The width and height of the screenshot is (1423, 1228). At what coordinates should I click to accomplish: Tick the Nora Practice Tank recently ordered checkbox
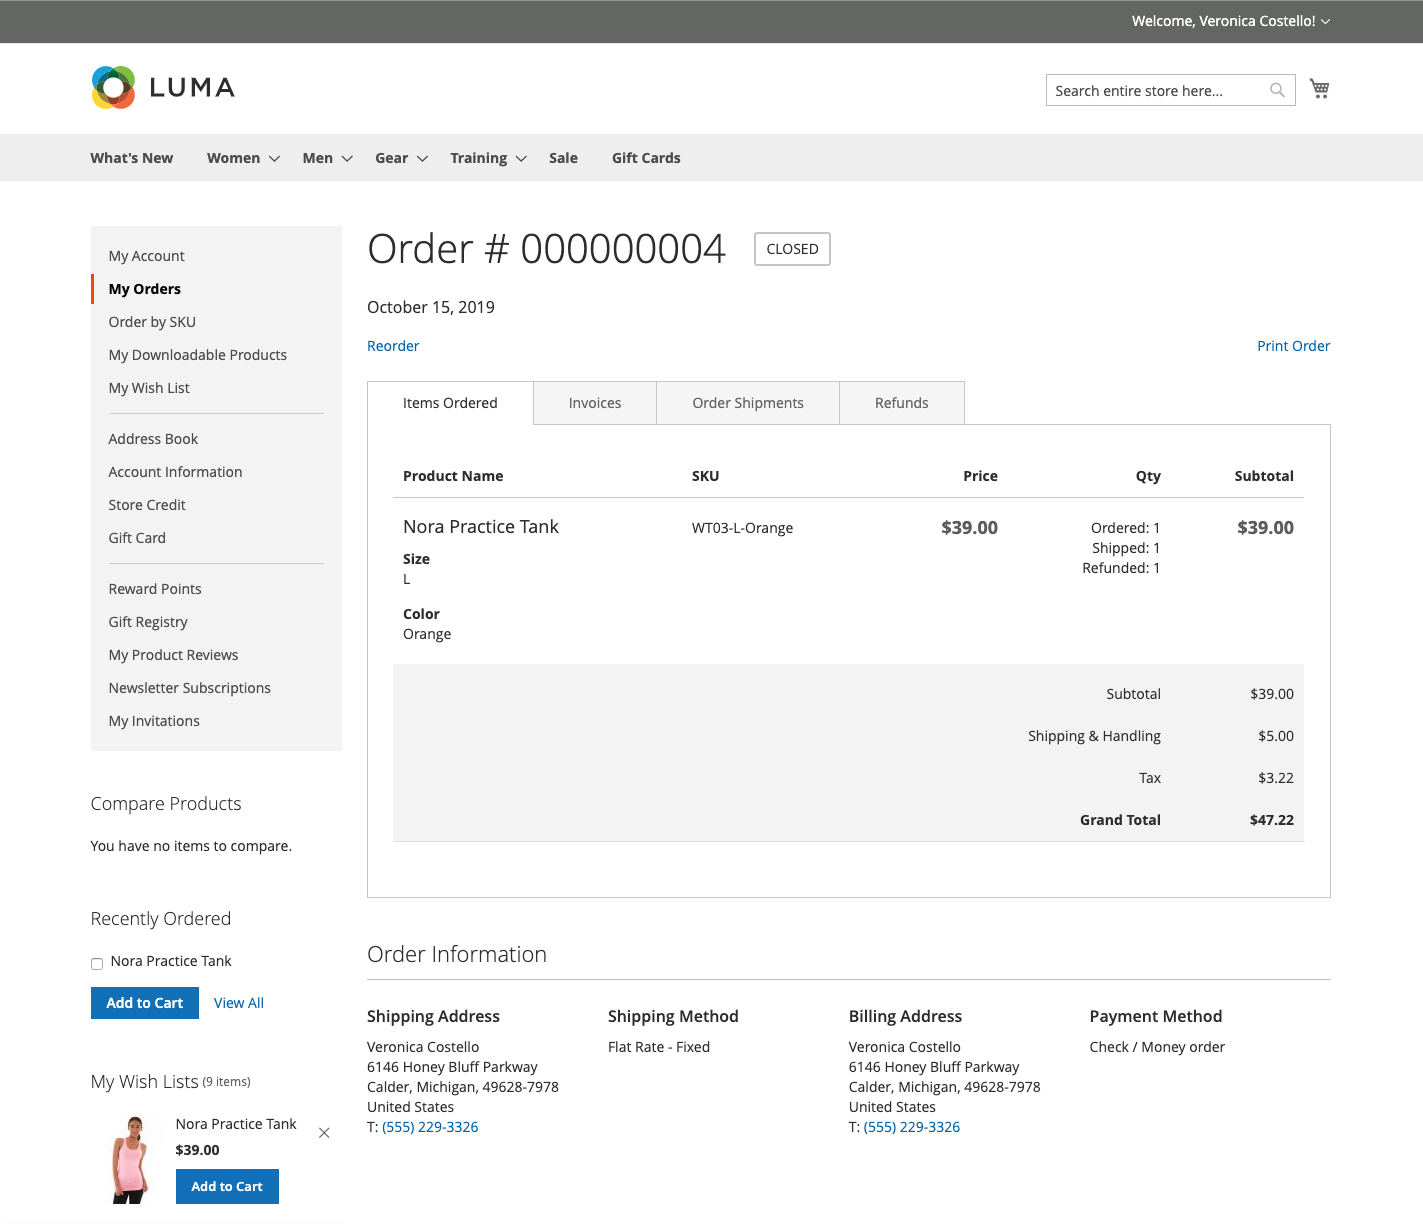coord(97,964)
